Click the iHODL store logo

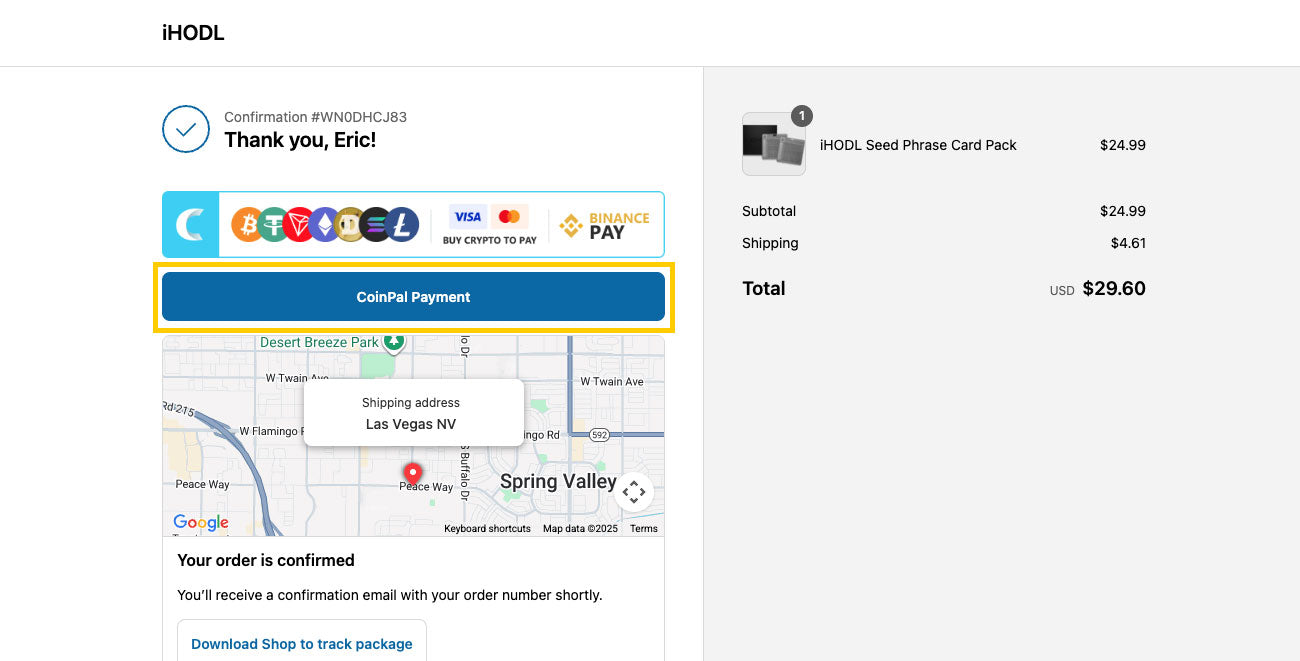pyautogui.click(x=193, y=33)
